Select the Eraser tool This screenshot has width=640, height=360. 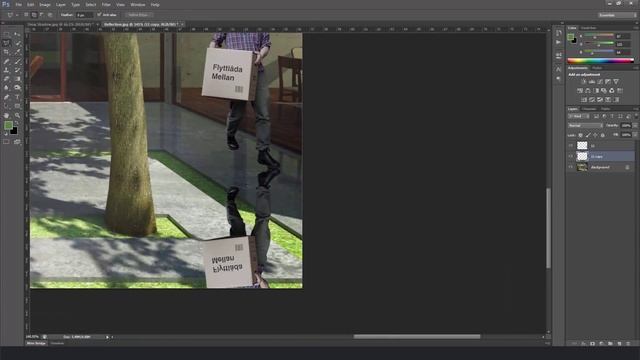click(6, 79)
